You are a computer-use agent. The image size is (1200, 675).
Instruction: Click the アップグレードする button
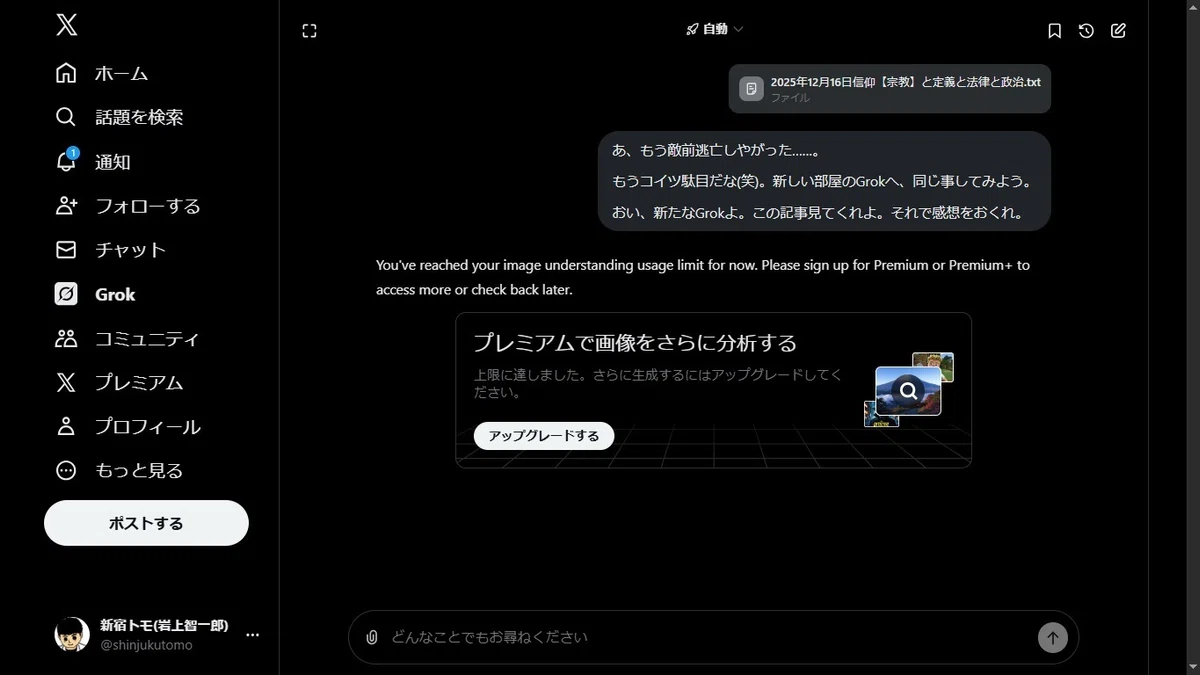point(544,436)
